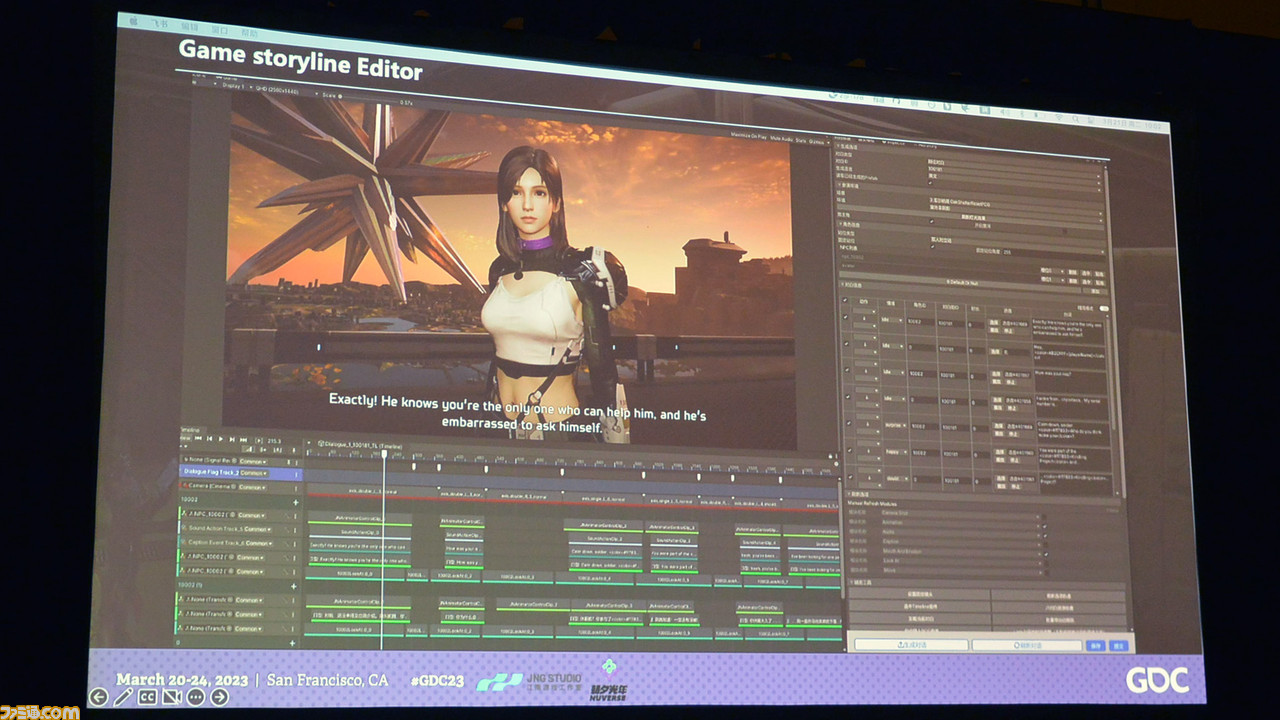Open surprise emotion dropdown in dialogue table
Viewport: 1280px width, 720px height.
896,425
